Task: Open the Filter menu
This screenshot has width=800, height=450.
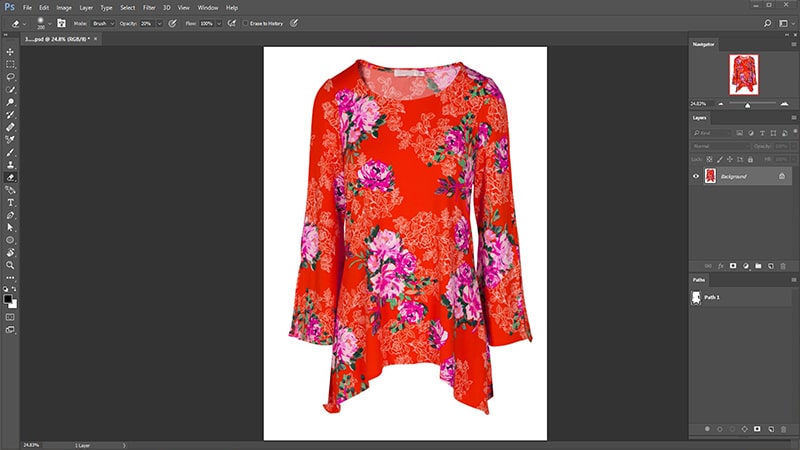Action: click(x=149, y=8)
